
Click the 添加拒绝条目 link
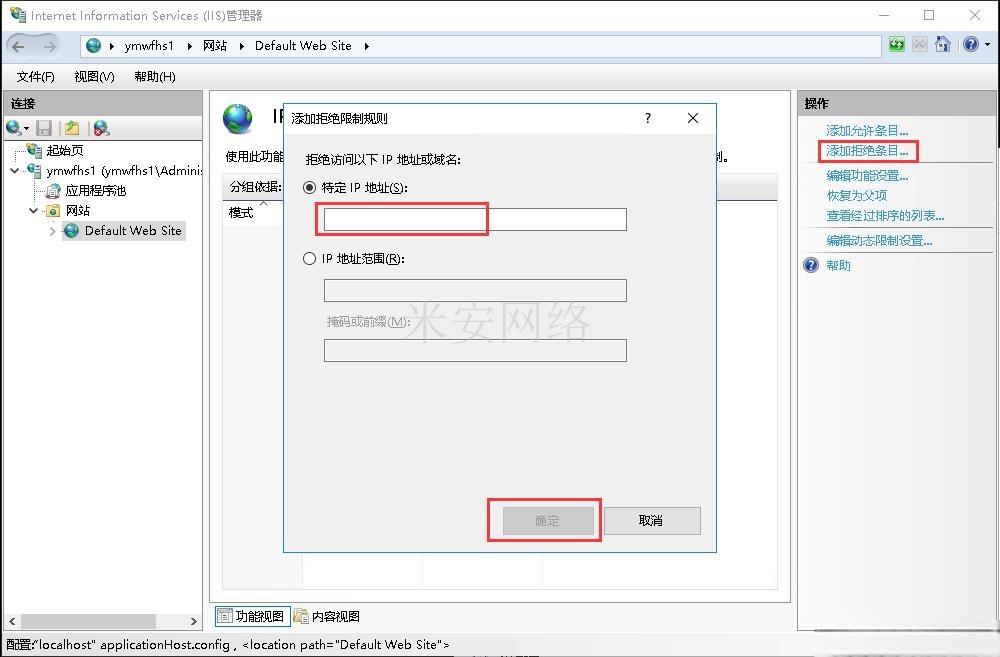pyautogui.click(x=867, y=151)
